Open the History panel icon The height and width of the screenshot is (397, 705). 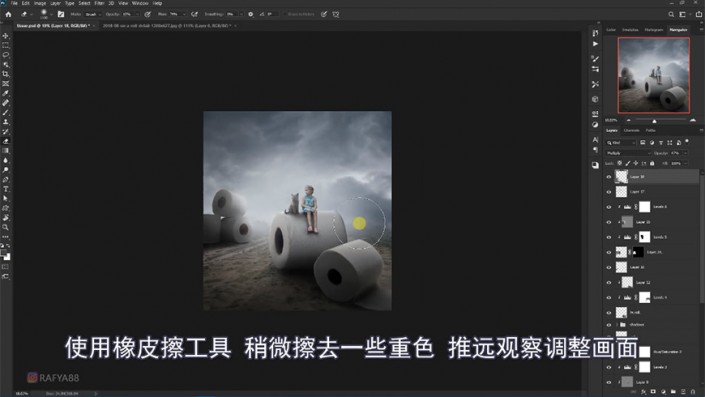595,33
